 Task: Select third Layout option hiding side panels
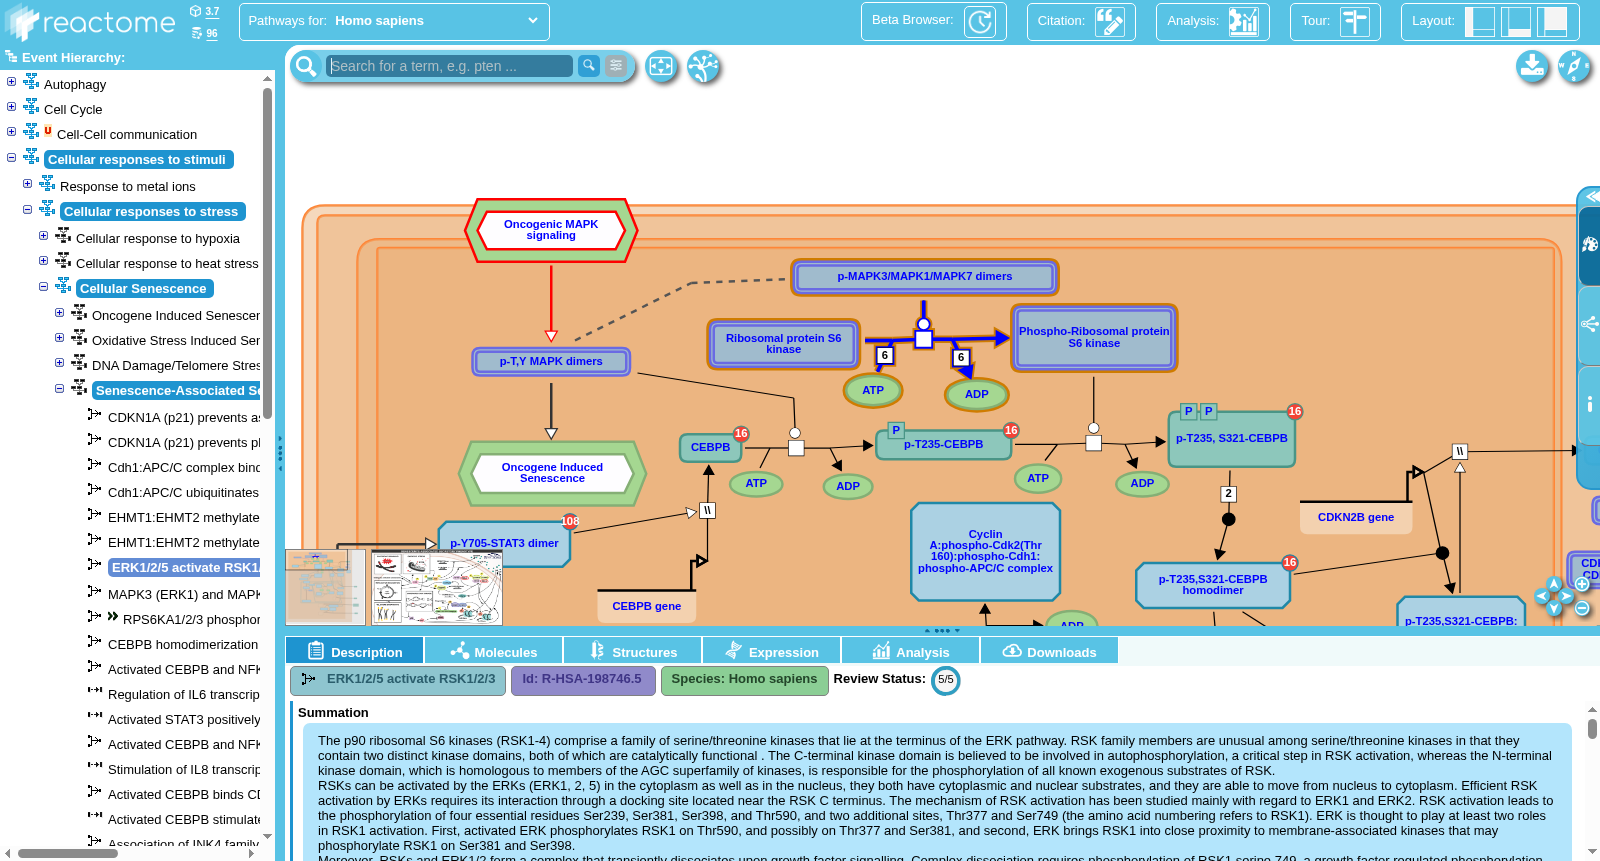[1553, 21]
